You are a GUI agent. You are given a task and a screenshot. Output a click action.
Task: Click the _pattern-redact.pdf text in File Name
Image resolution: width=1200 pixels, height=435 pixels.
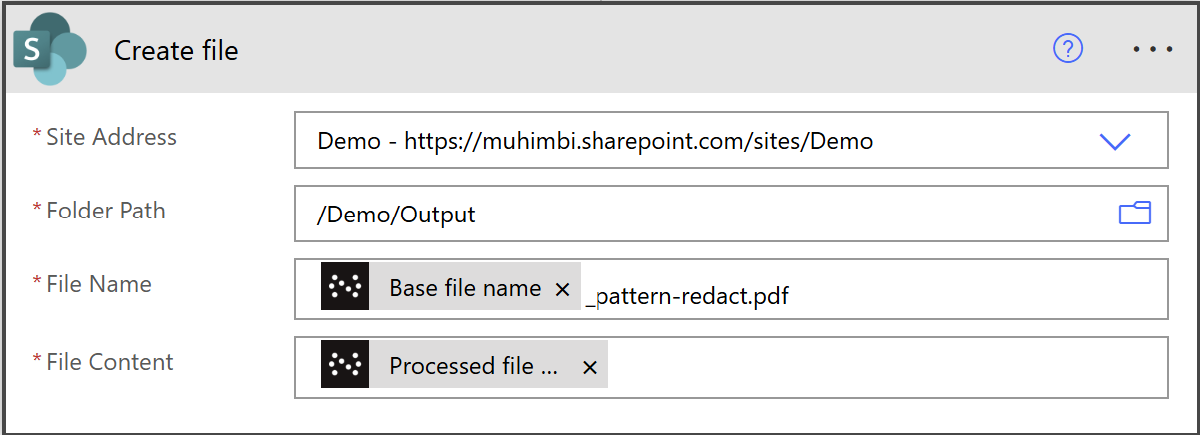click(x=687, y=296)
